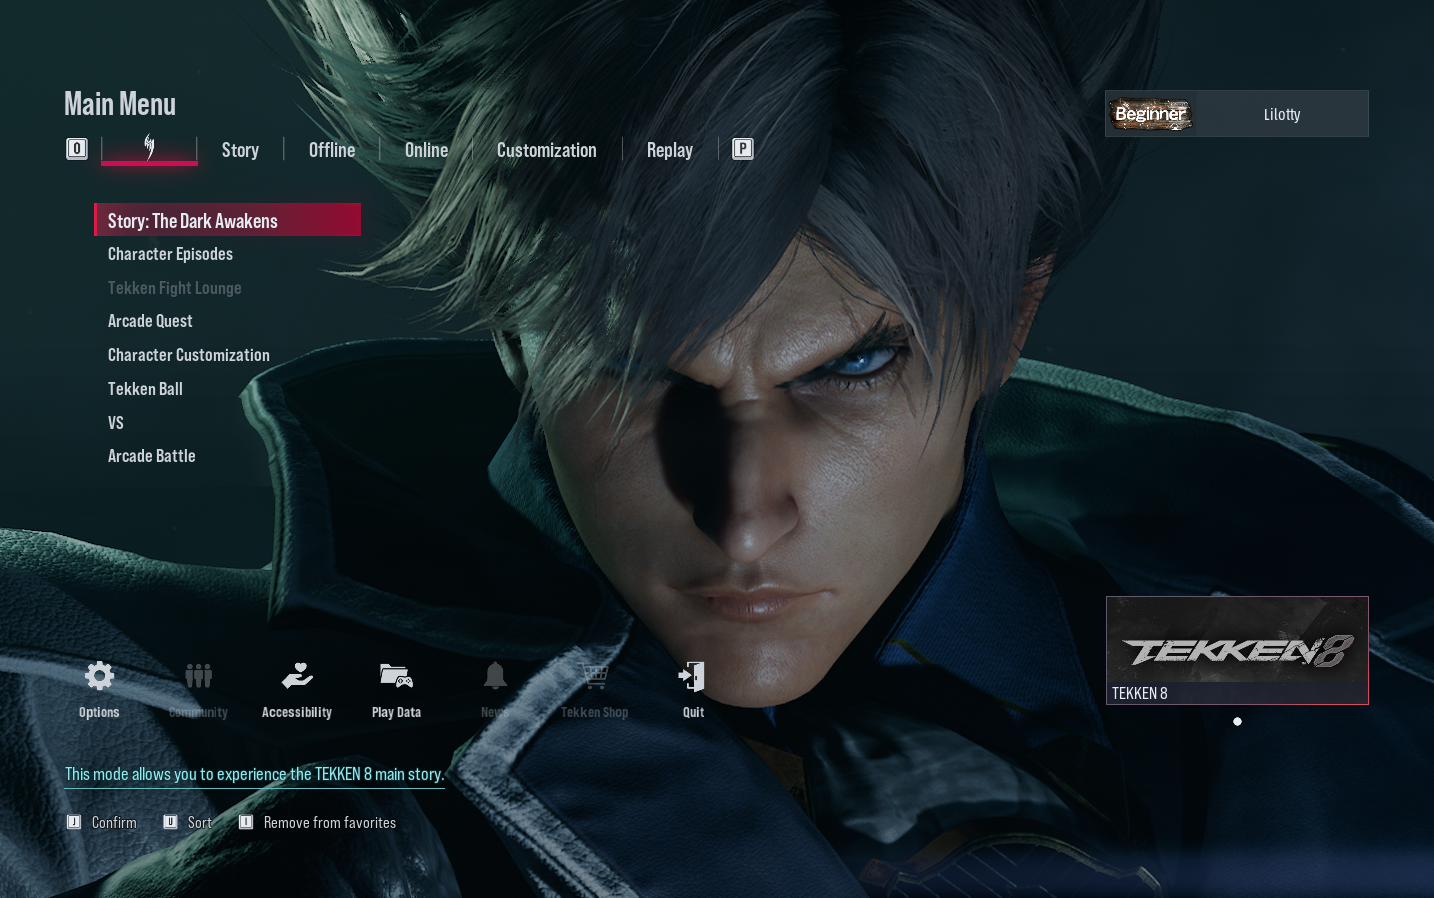The height and width of the screenshot is (898, 1434).
Task: Open Accessibility hand-heart icon
Action: click(297, 677)
